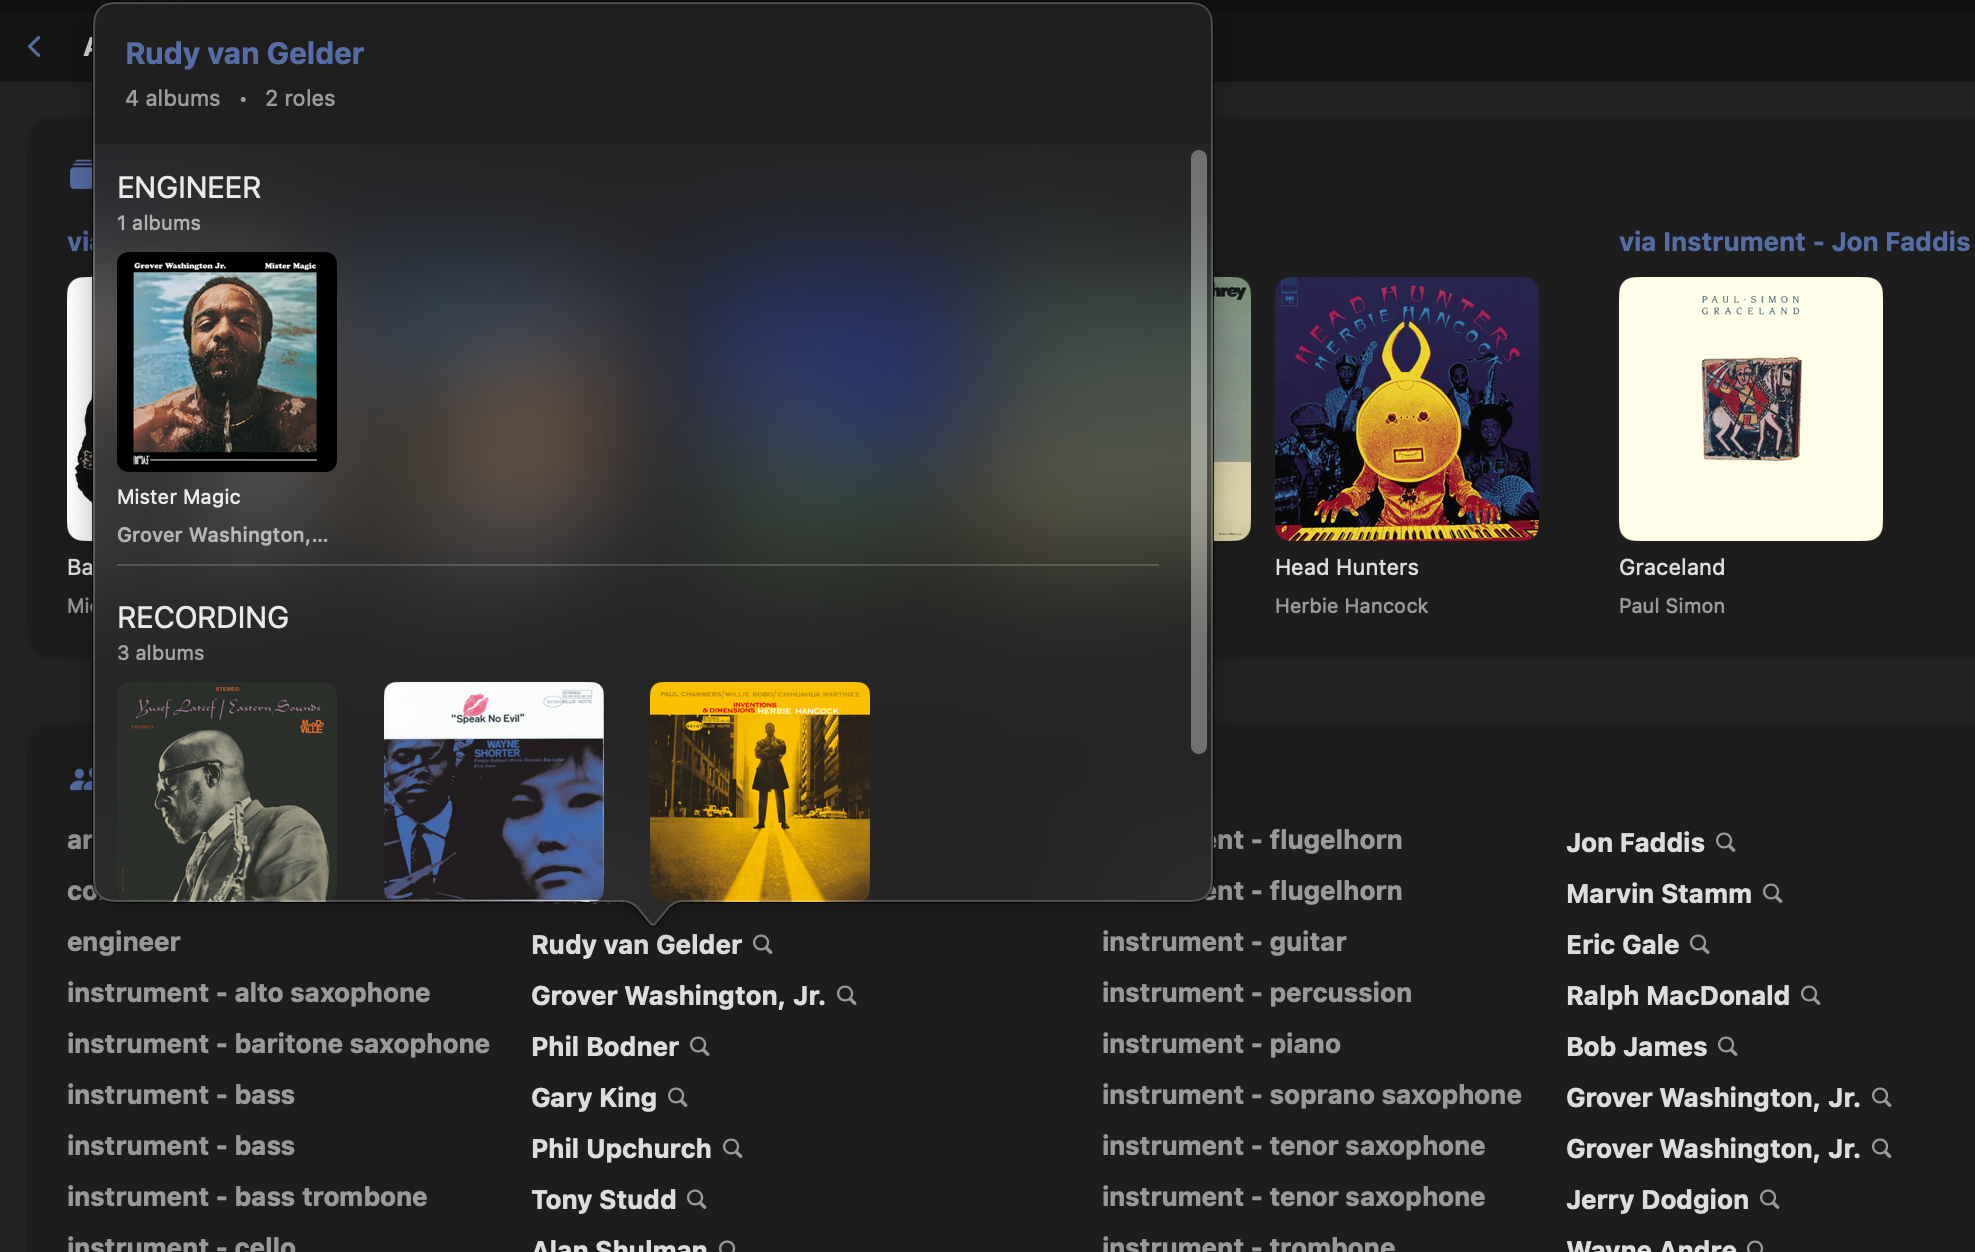Open the Eastern Sounds album cover
Image resolution: width=1975 pixels, height=1252 pixels.
coord(227,791)
